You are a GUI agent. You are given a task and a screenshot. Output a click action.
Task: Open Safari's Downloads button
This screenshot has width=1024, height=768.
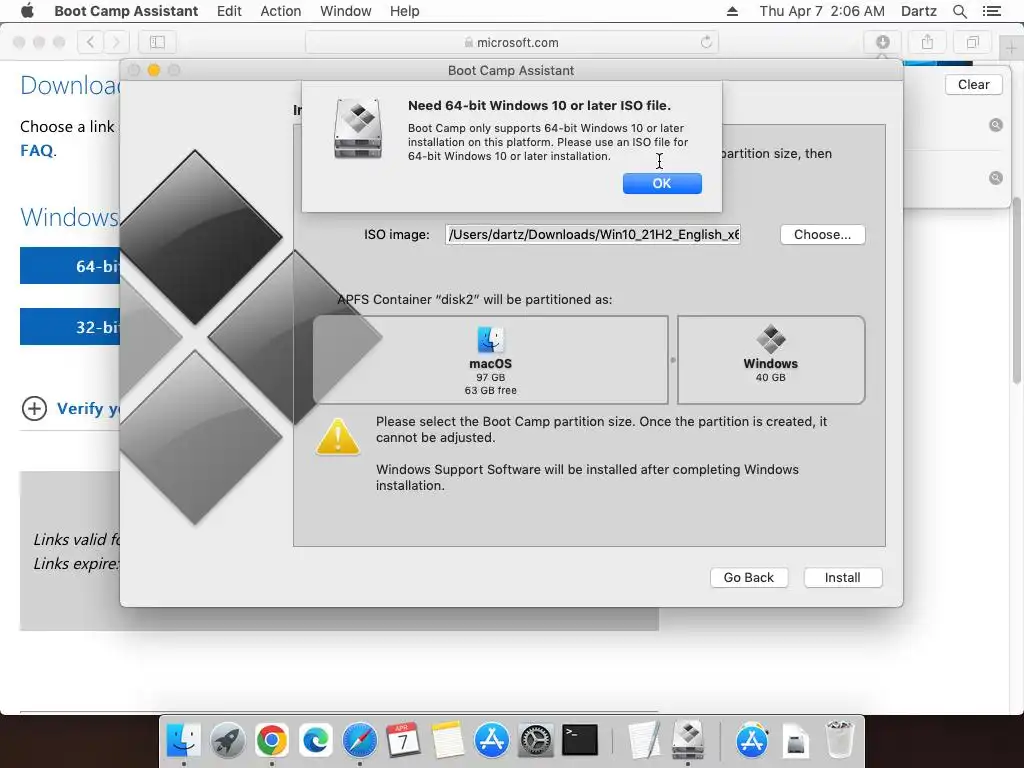point(882,42)
